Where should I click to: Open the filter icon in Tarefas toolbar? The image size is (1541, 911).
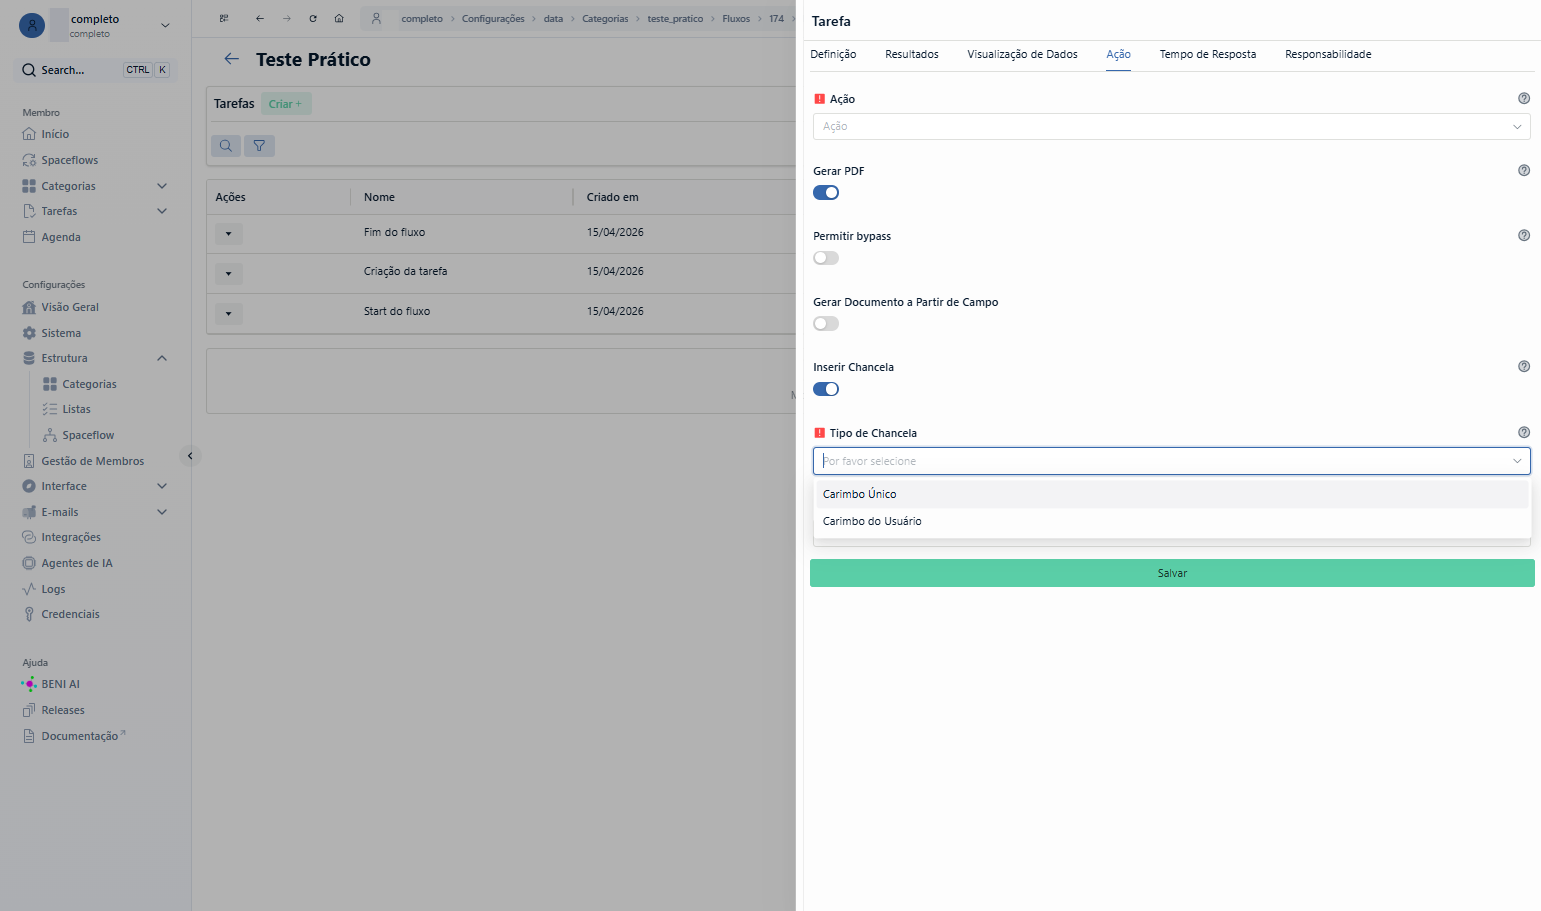click(259, 146)
